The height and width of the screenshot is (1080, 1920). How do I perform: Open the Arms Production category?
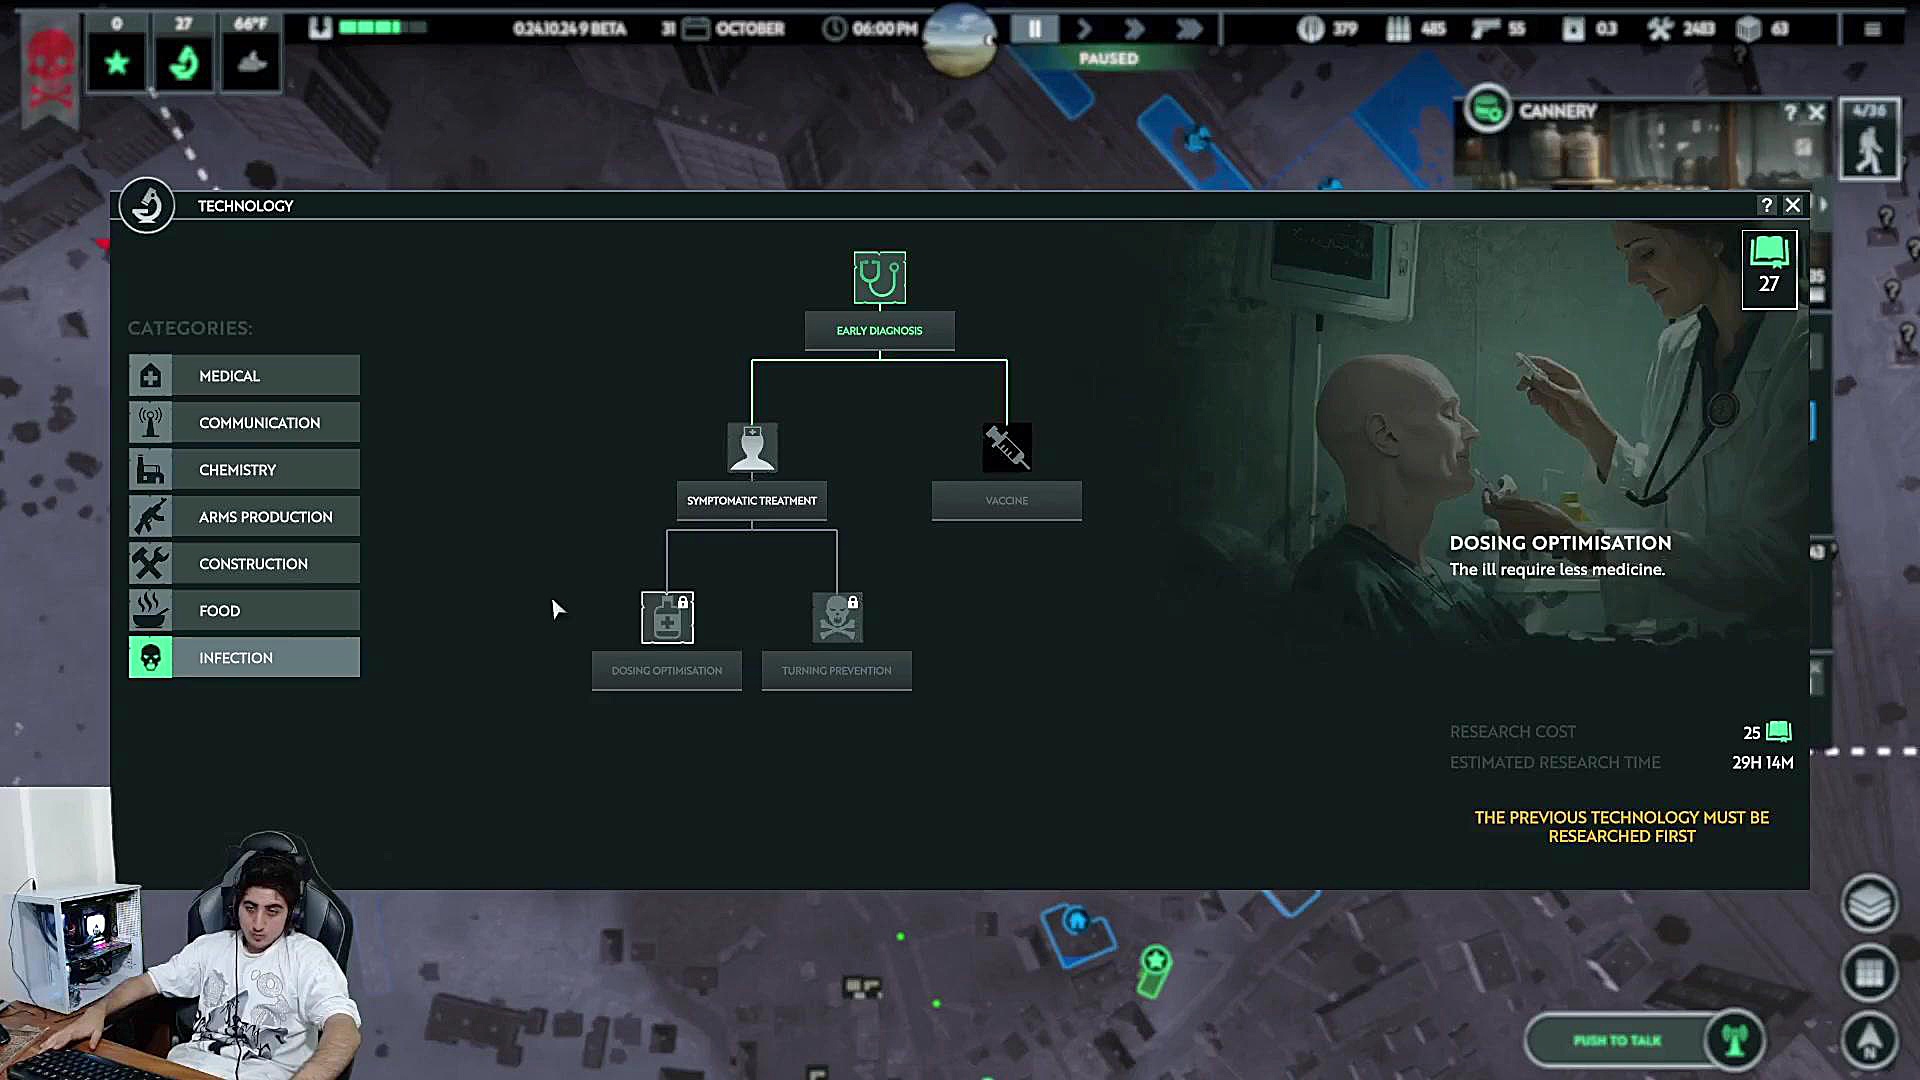[244, 517]
